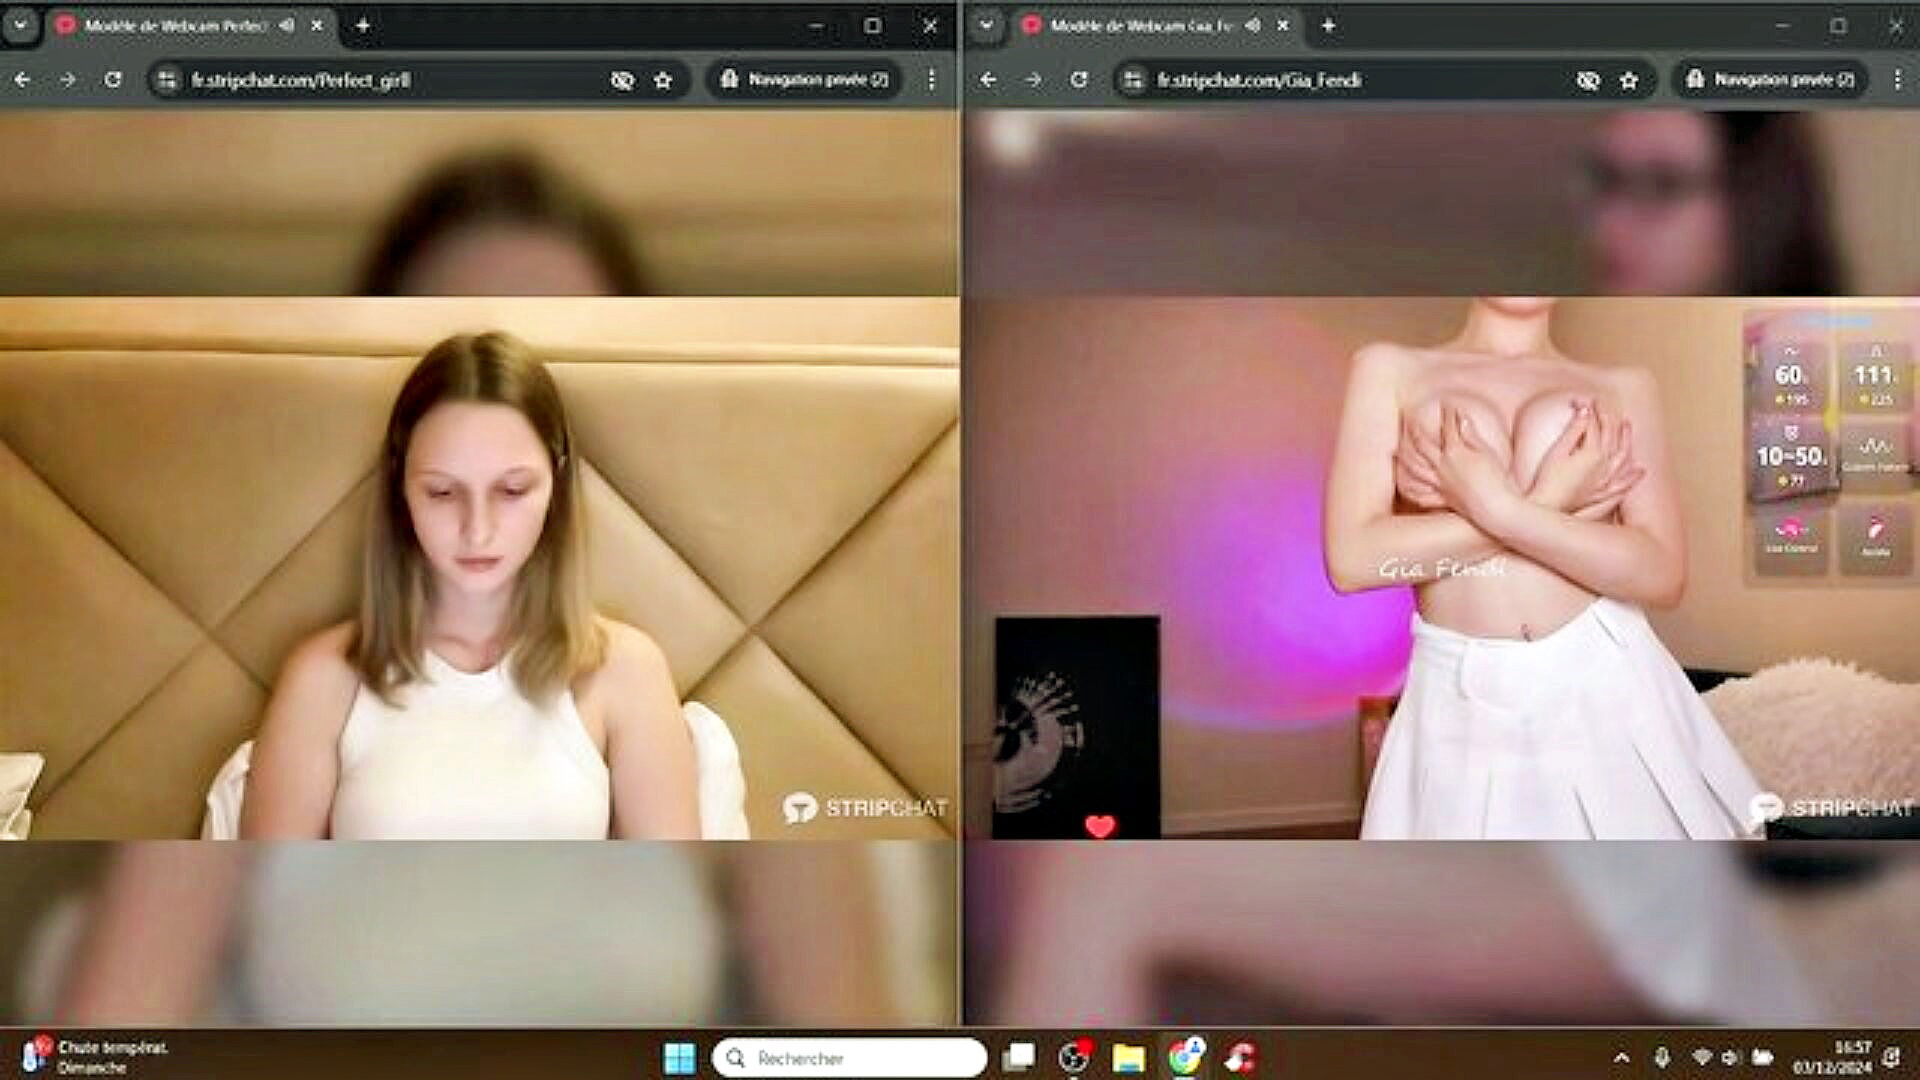Open site info icon in left address bar

[x=167, y=80]
